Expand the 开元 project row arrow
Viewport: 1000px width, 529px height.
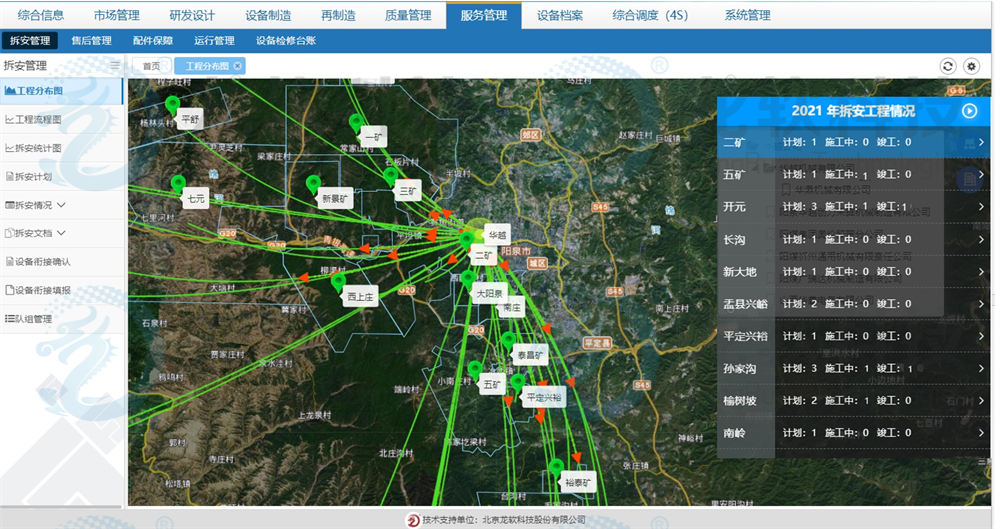pos(981,207)
